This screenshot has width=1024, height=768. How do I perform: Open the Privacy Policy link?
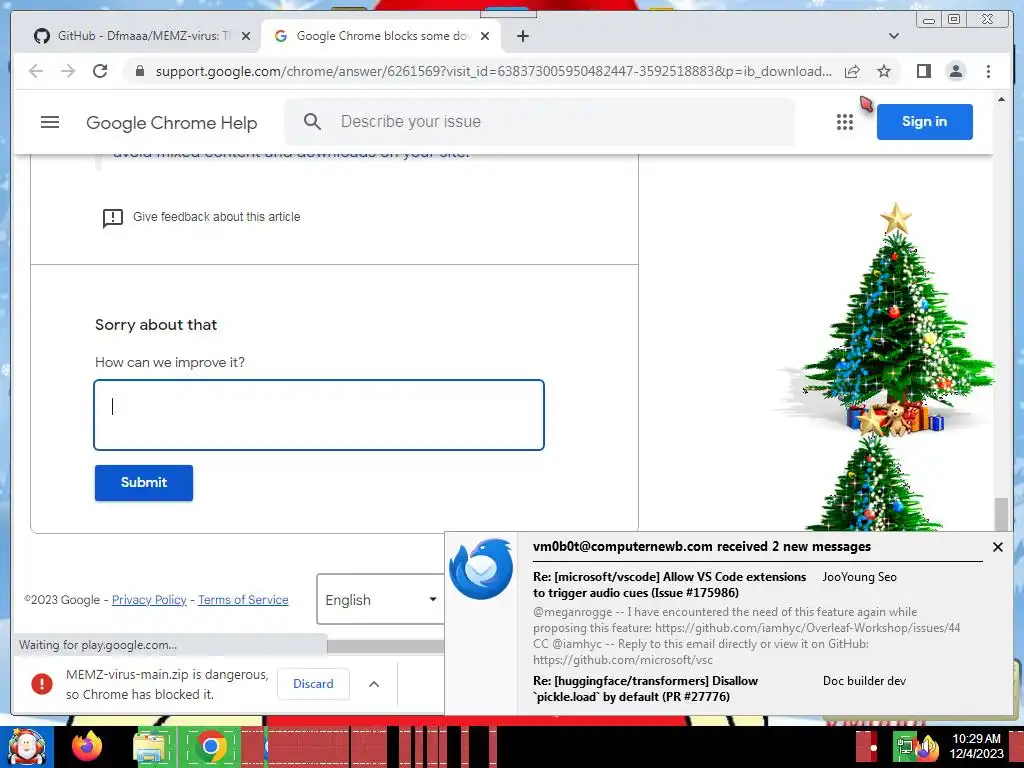(149, 600)
